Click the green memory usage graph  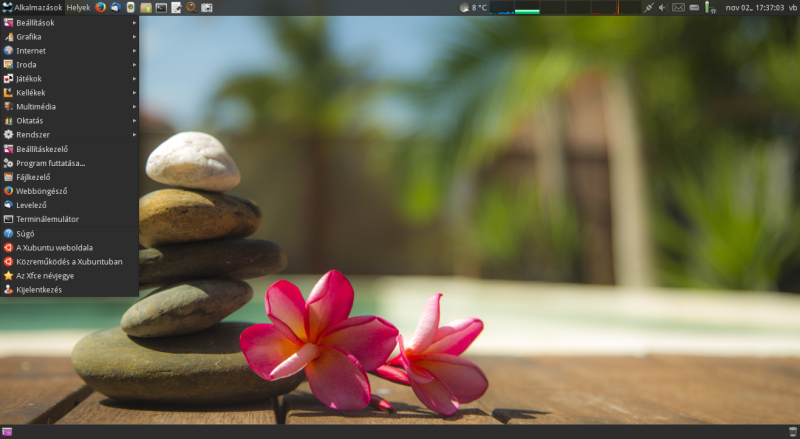(x=527, y=8)
